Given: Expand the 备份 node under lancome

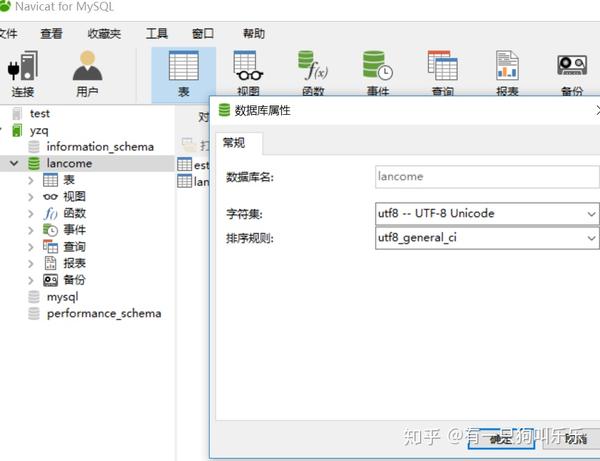Looking at the screenshot, I should point(31,280).
